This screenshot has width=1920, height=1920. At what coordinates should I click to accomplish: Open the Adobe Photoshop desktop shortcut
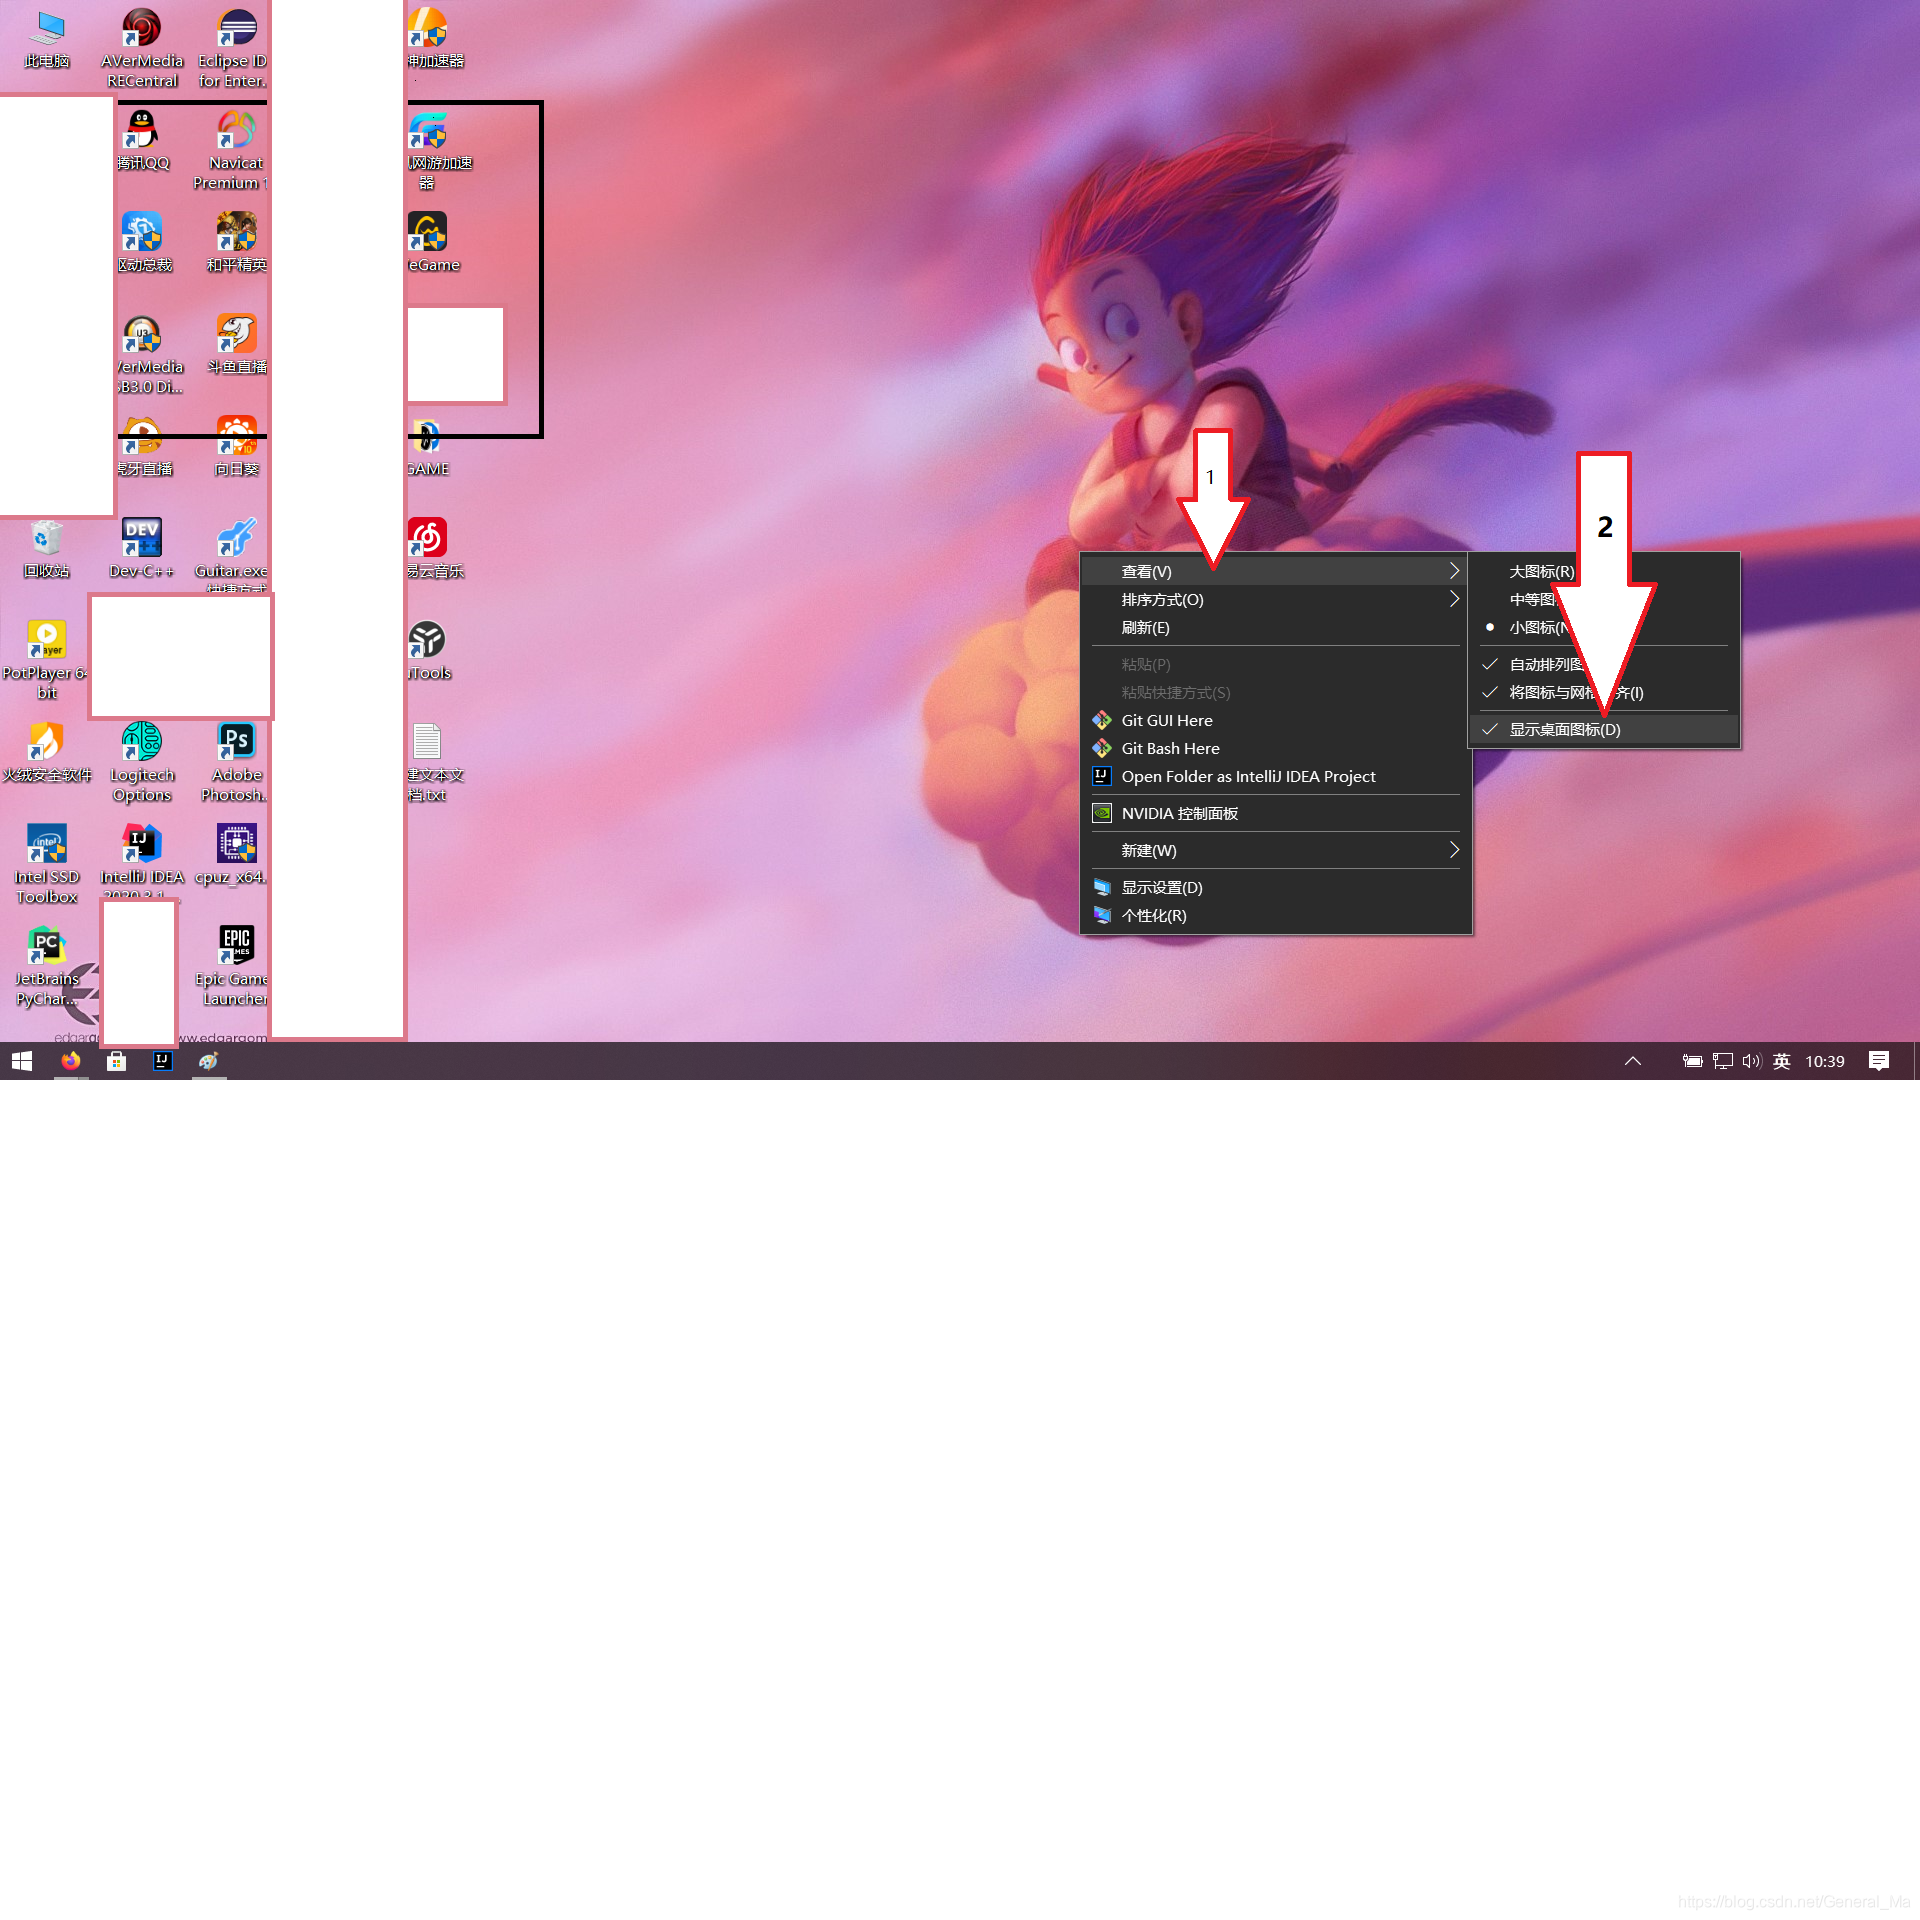point(236,742)
